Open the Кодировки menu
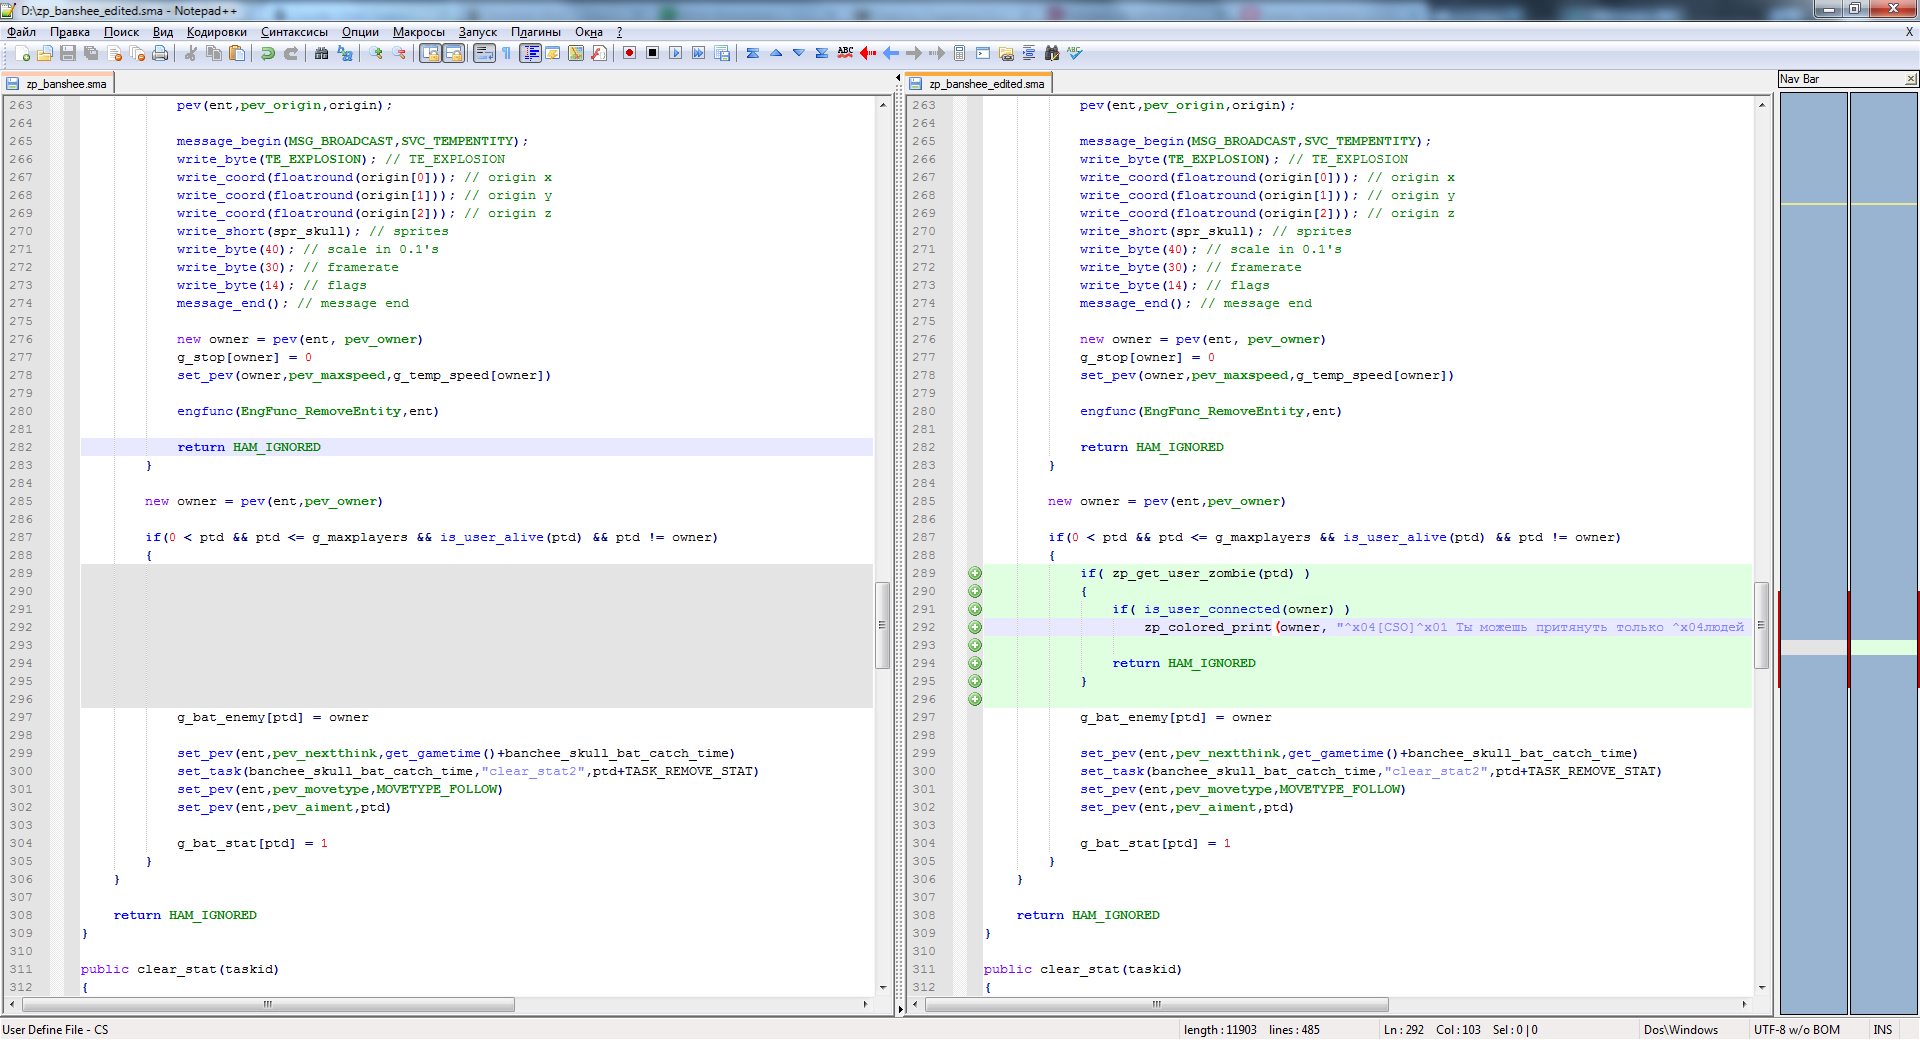Image resolution: width=1920 pixels, height=1040 pixels. [216, 32]
